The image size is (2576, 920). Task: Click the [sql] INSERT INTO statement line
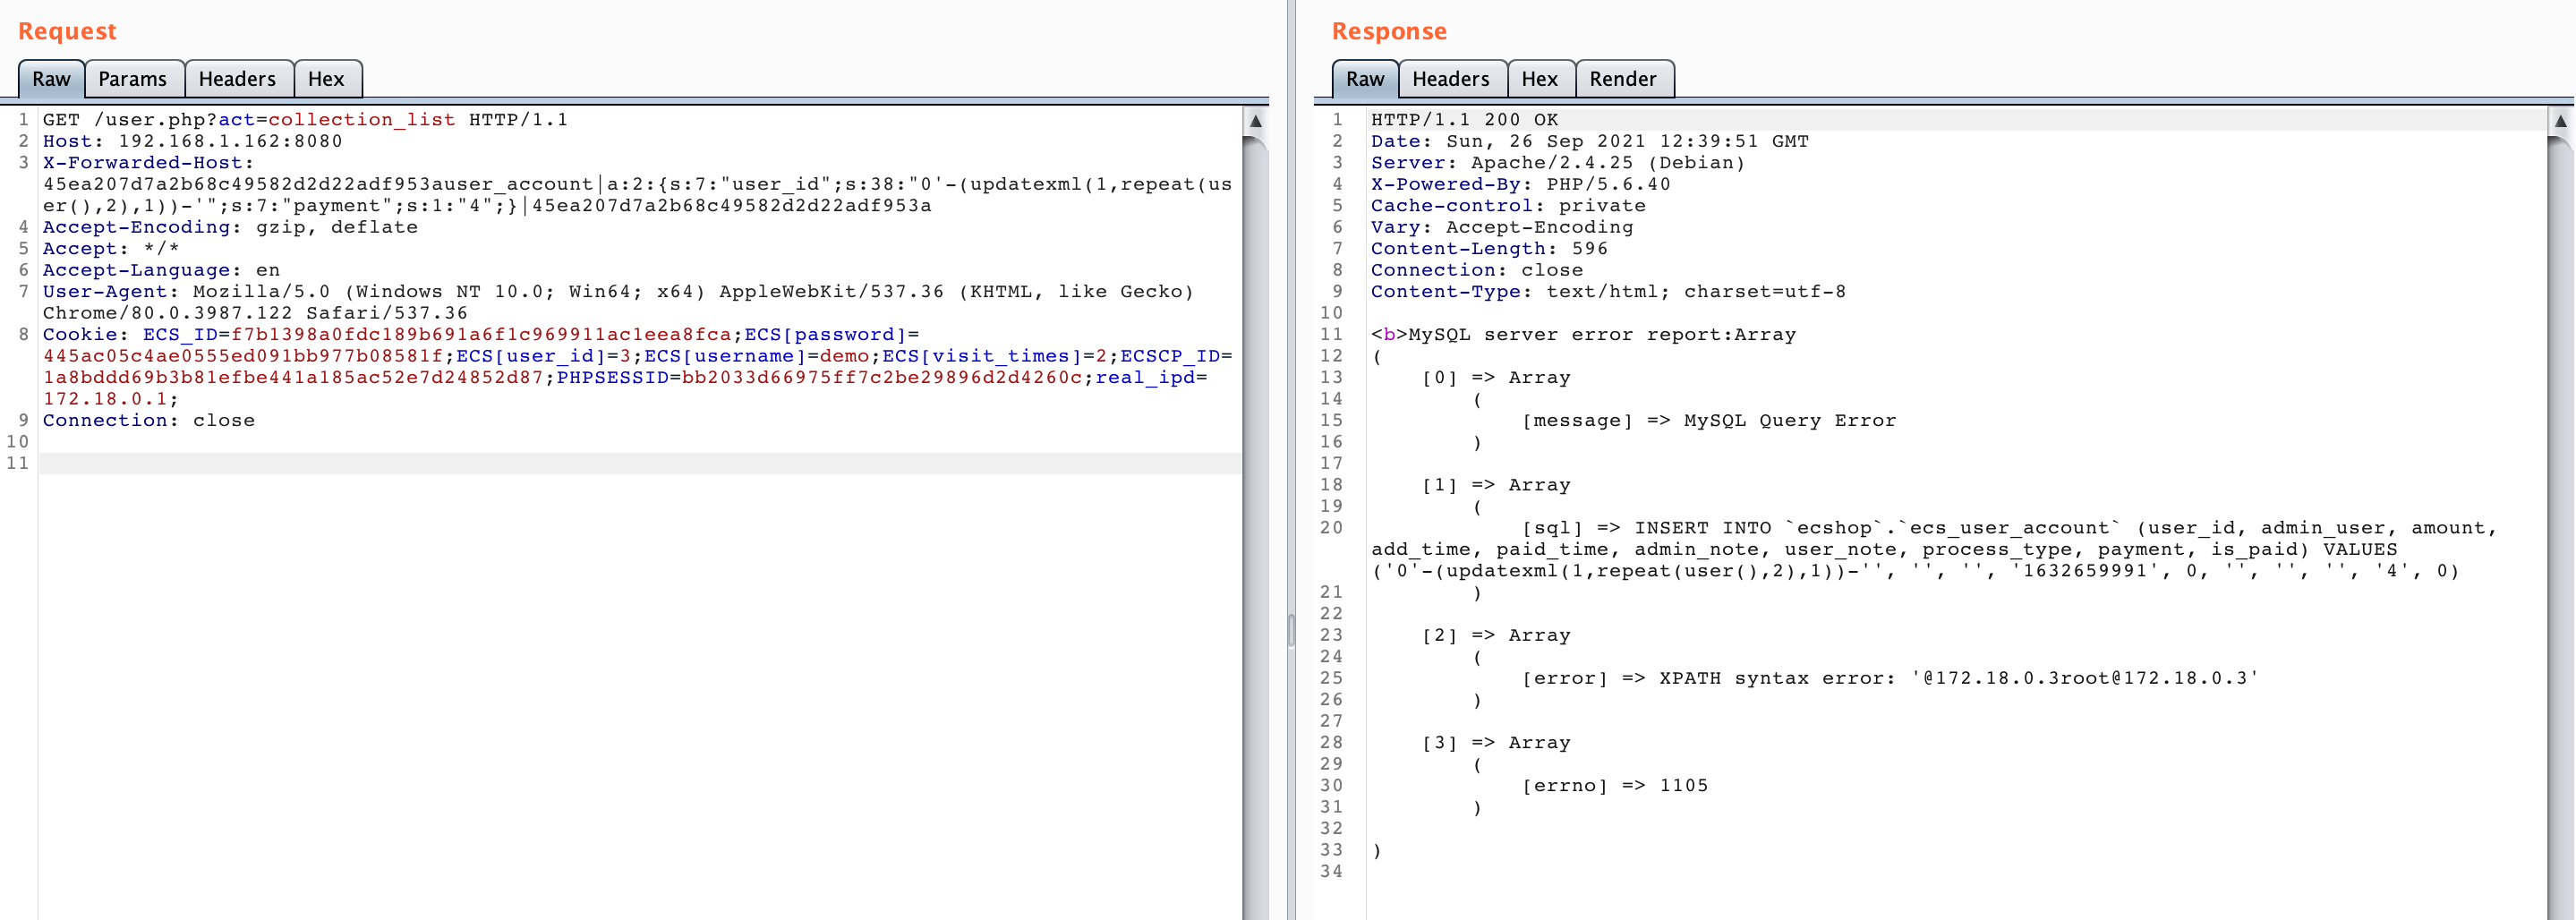click(x=1934, y=550)
